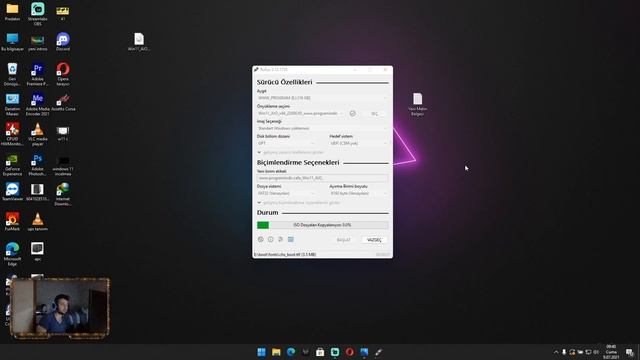Open File Explorer from the taskbar

(276, 352)
